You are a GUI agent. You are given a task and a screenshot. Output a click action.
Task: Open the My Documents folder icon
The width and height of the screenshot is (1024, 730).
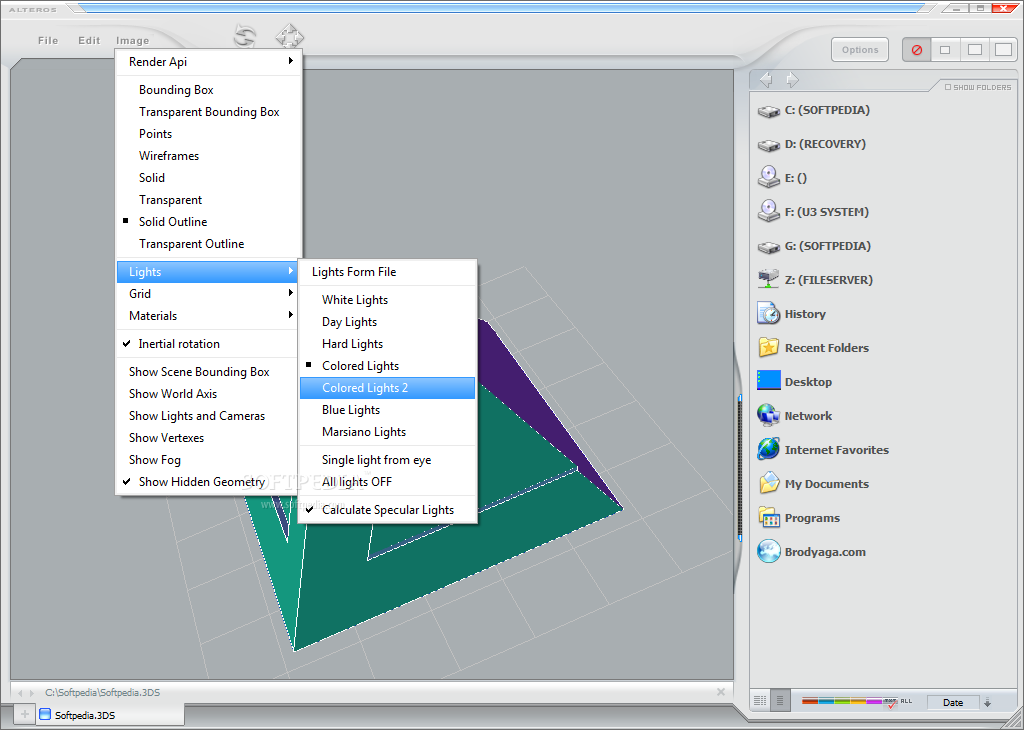(x=769, y=483)
